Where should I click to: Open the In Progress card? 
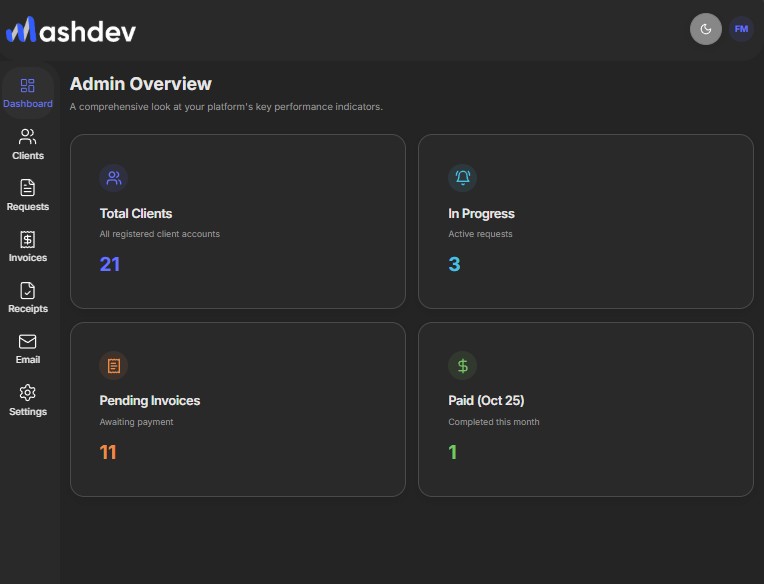585,221
